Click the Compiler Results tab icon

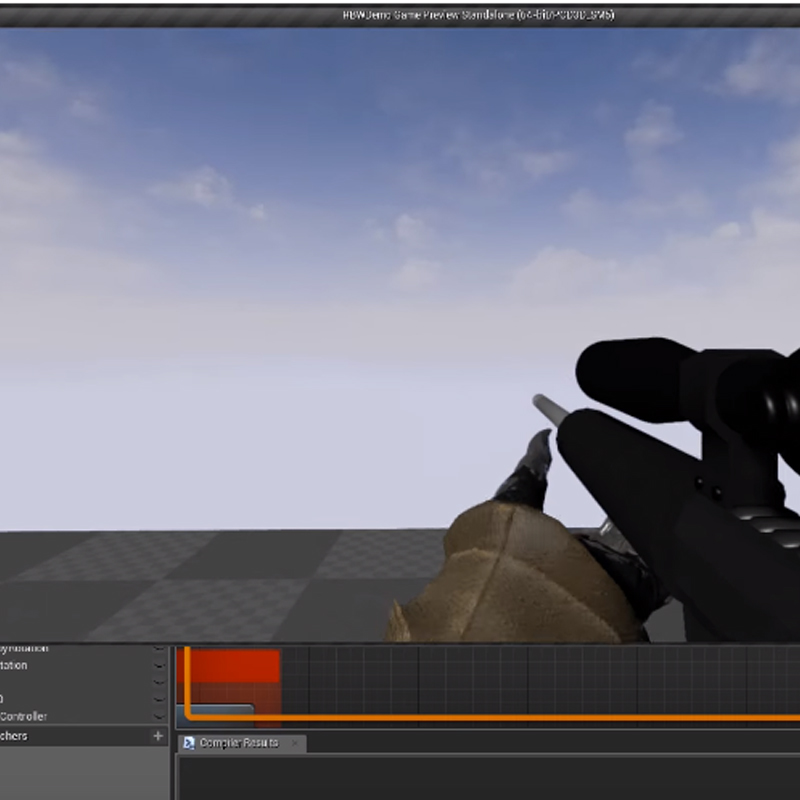coord(190,742)
